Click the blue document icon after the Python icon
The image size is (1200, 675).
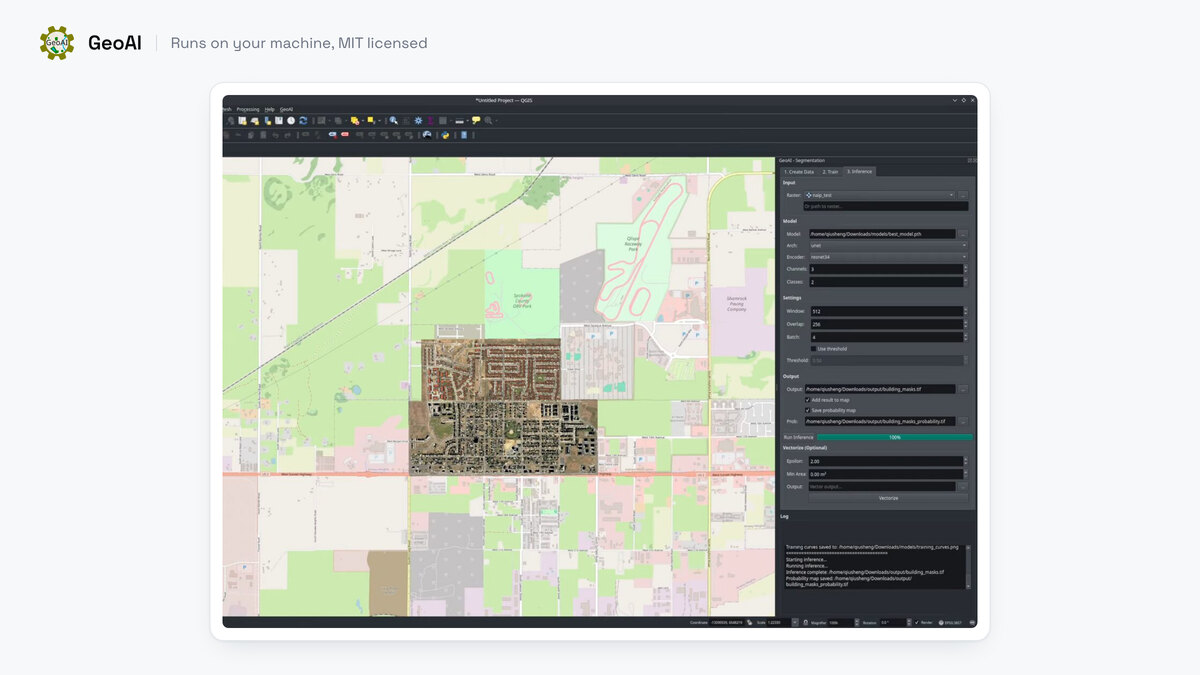click(x=463, y=135)
